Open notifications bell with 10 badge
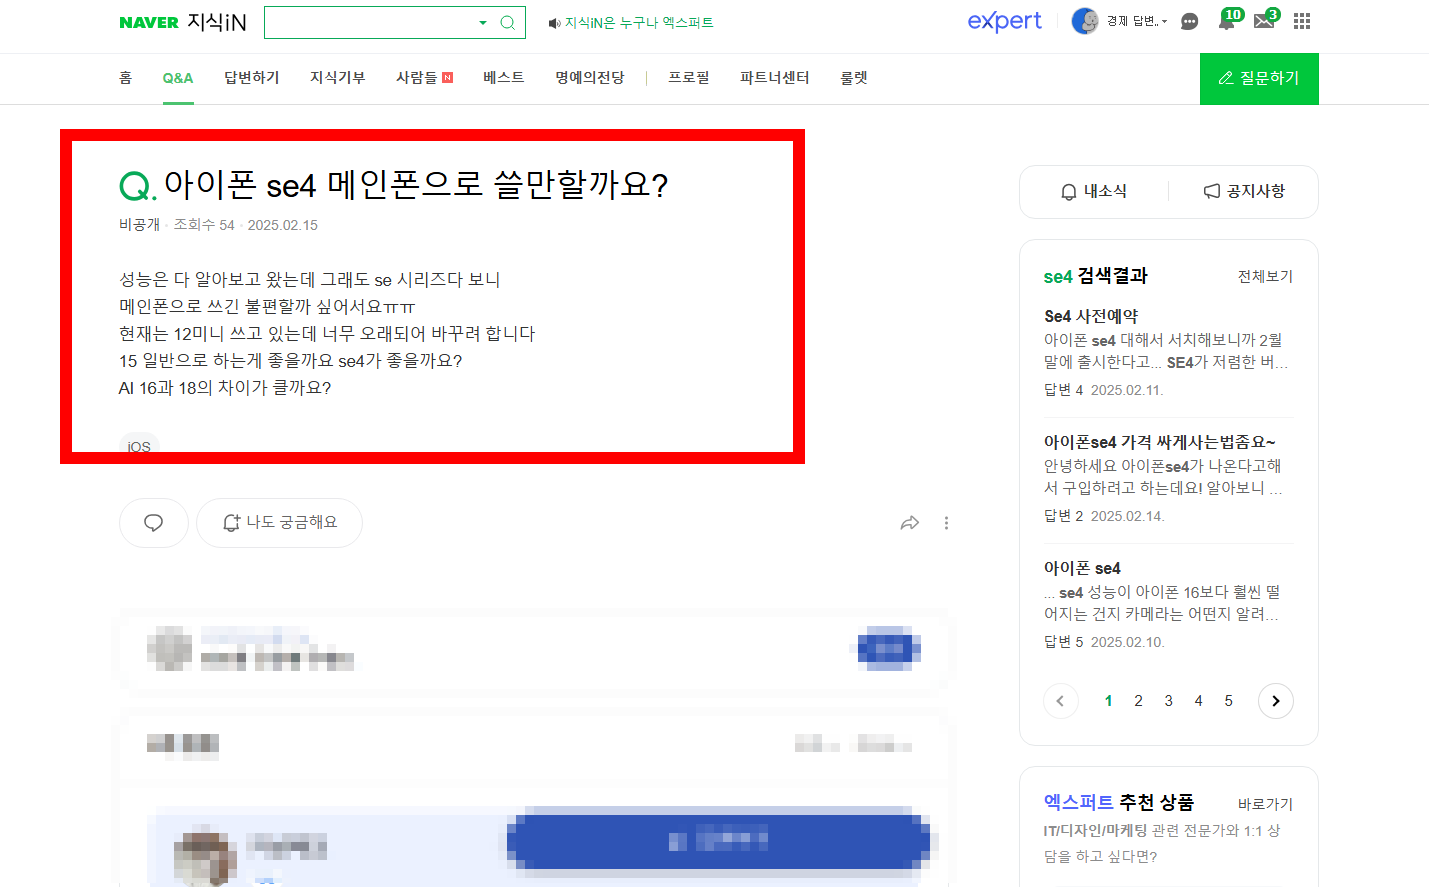 coord(1227,20)
